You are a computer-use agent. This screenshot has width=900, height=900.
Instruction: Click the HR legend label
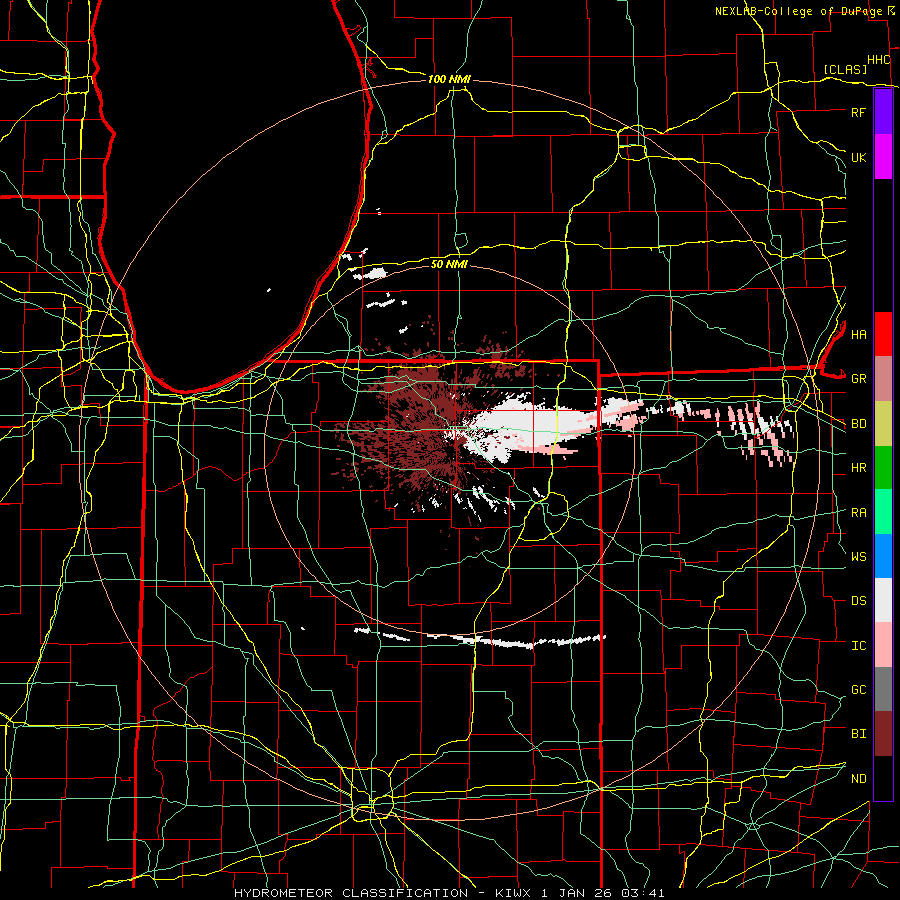tap(858, 468)
